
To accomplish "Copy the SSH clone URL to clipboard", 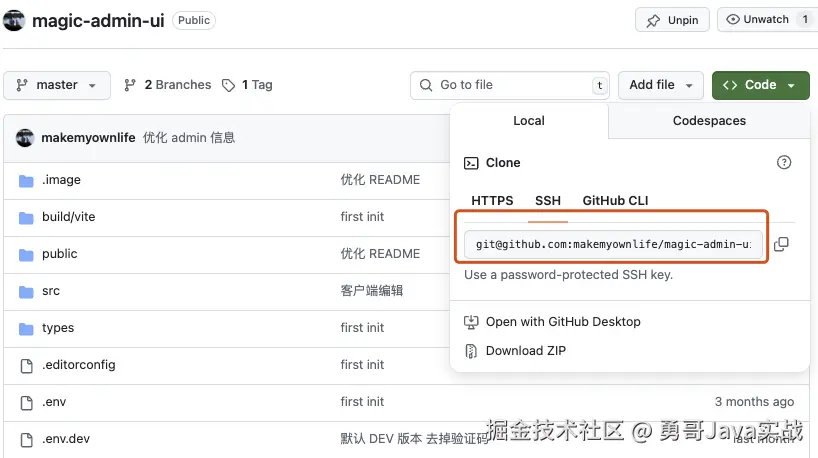I will [x=781, y=244].
